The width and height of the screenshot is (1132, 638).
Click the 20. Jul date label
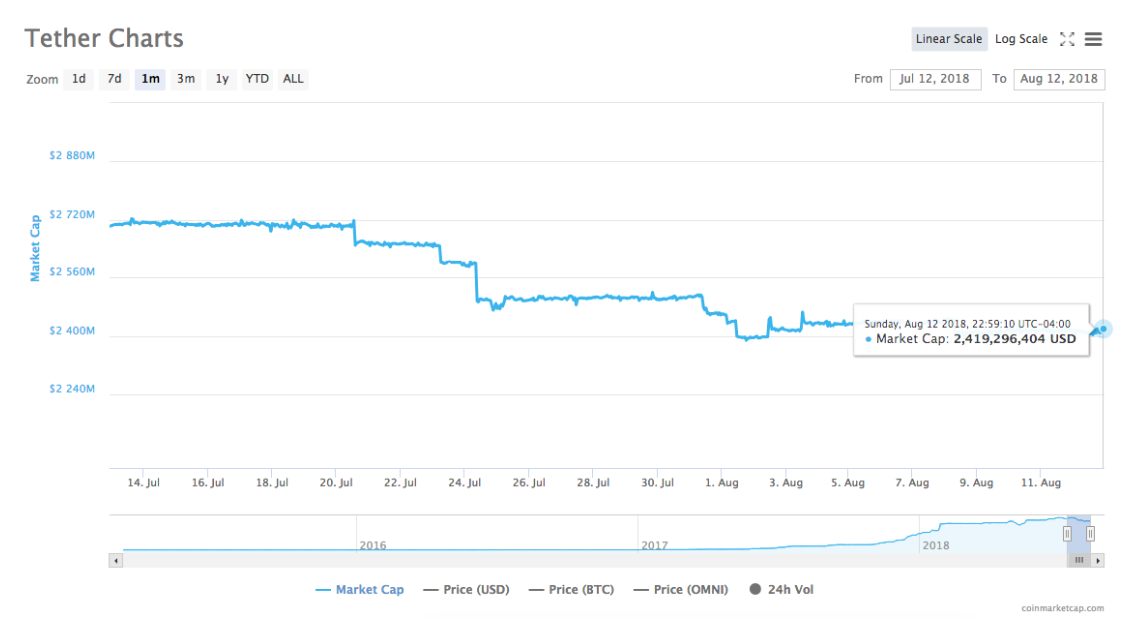click(x=336, y=483)
